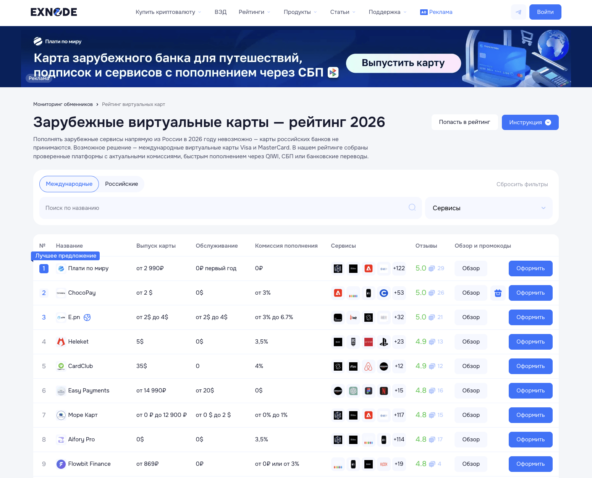592x478 pixels.
Task: Click the Попасть в рейтинг button
Action: [x=464, y=122]
